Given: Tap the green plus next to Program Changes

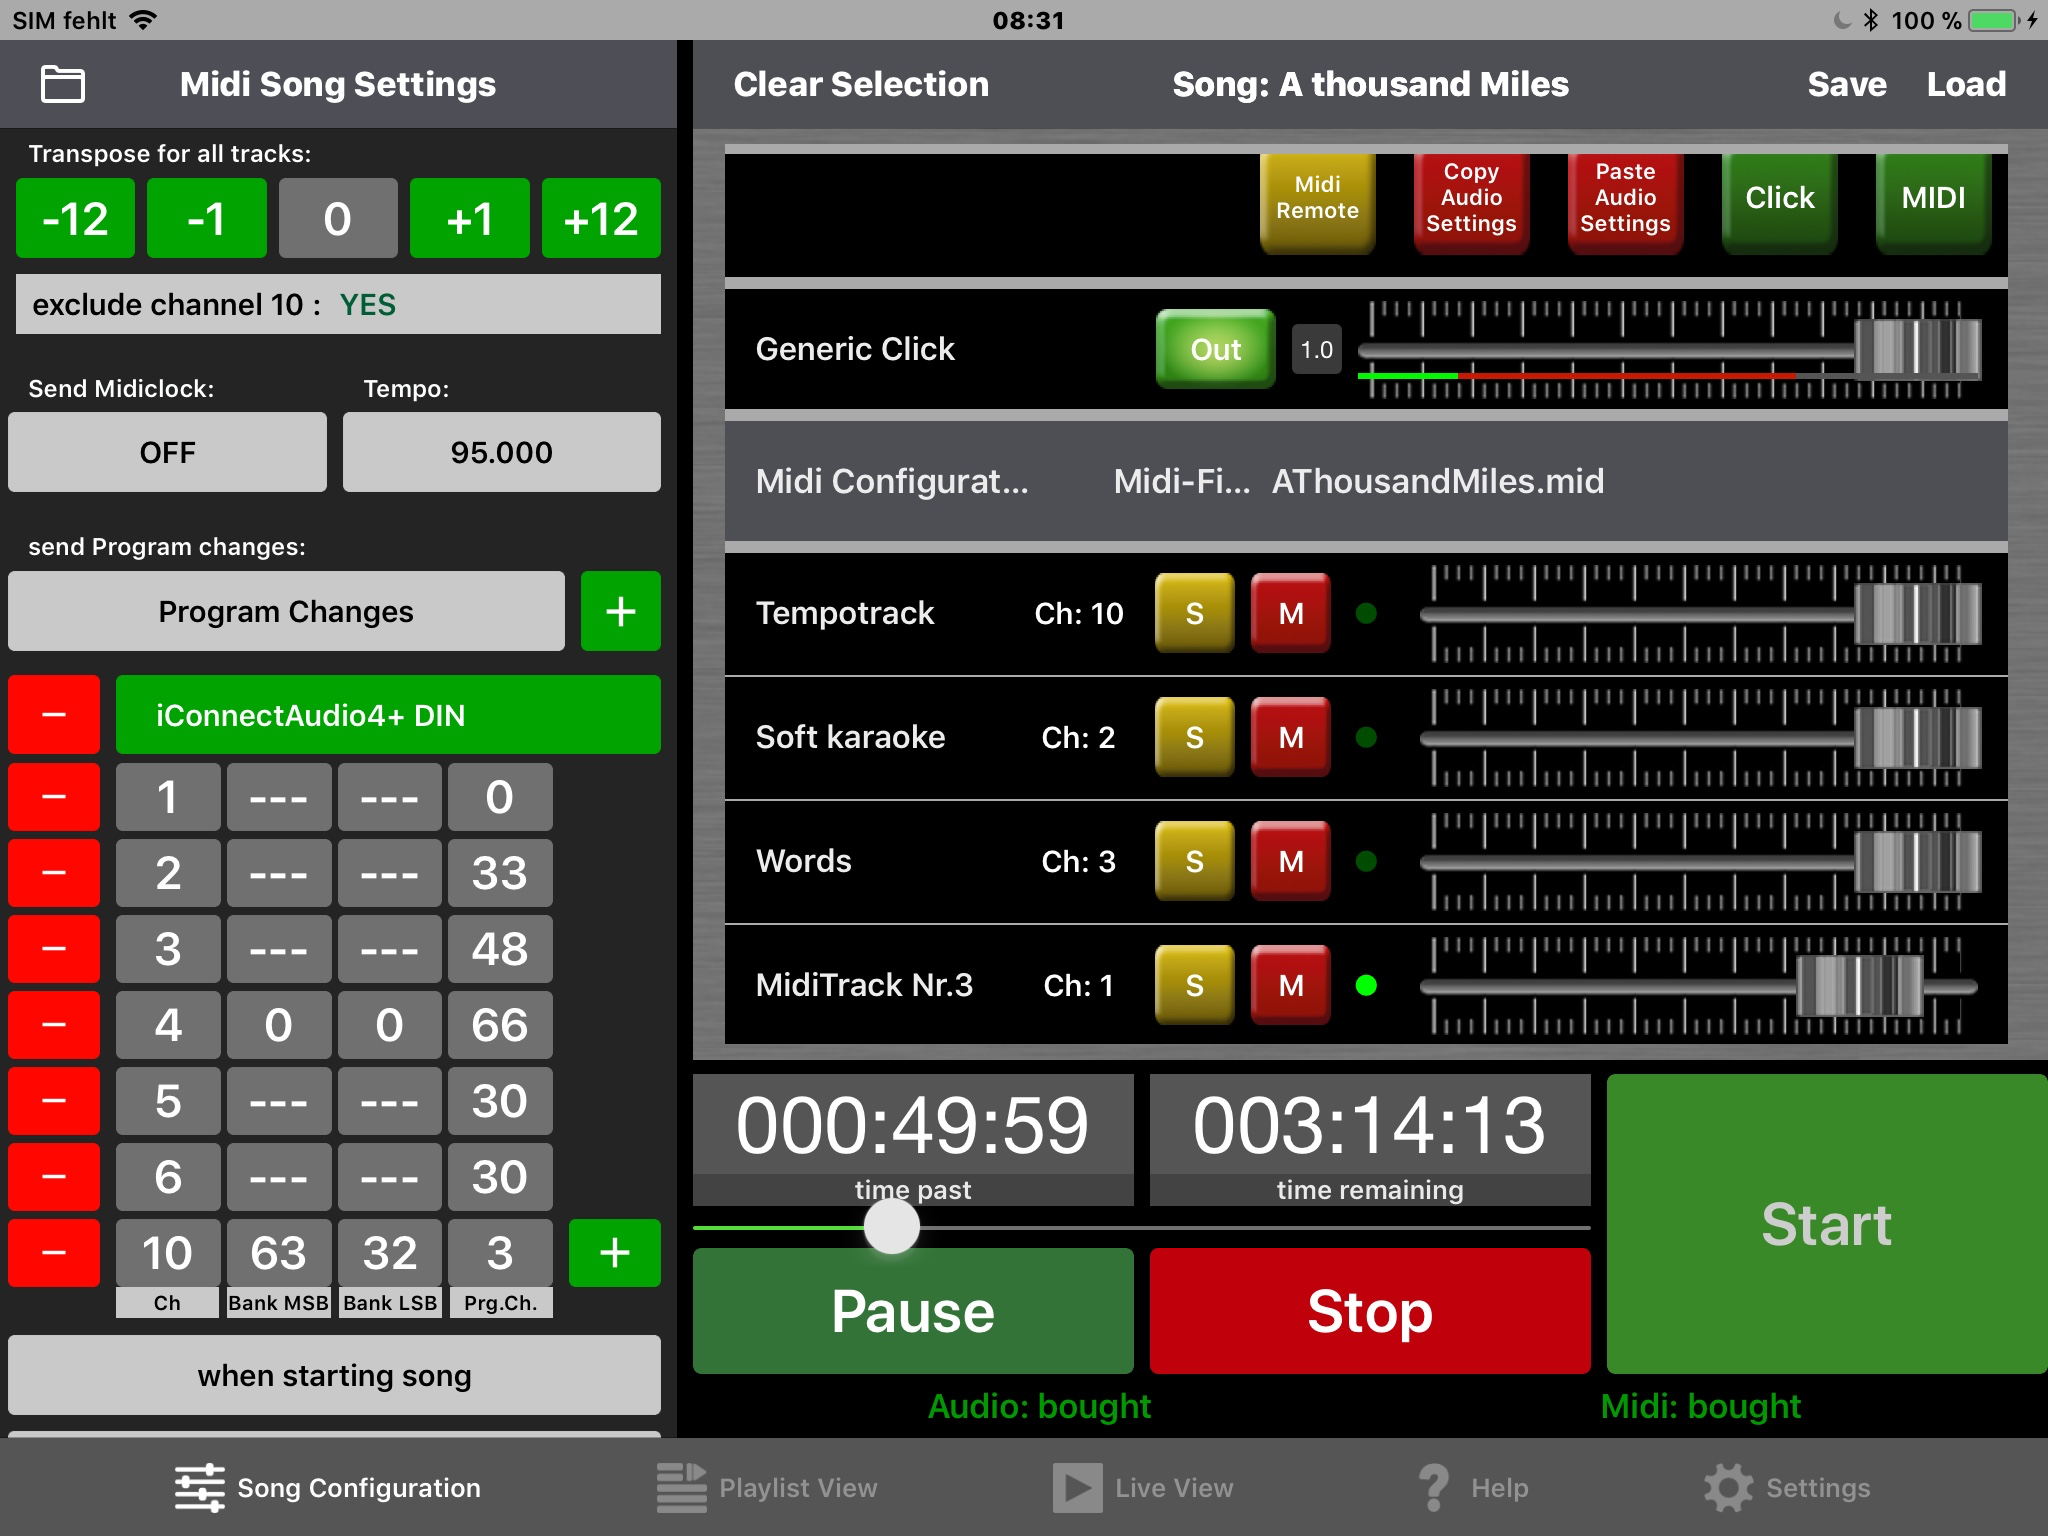Looking at the screenshot, I should click(x=620, y=611).
